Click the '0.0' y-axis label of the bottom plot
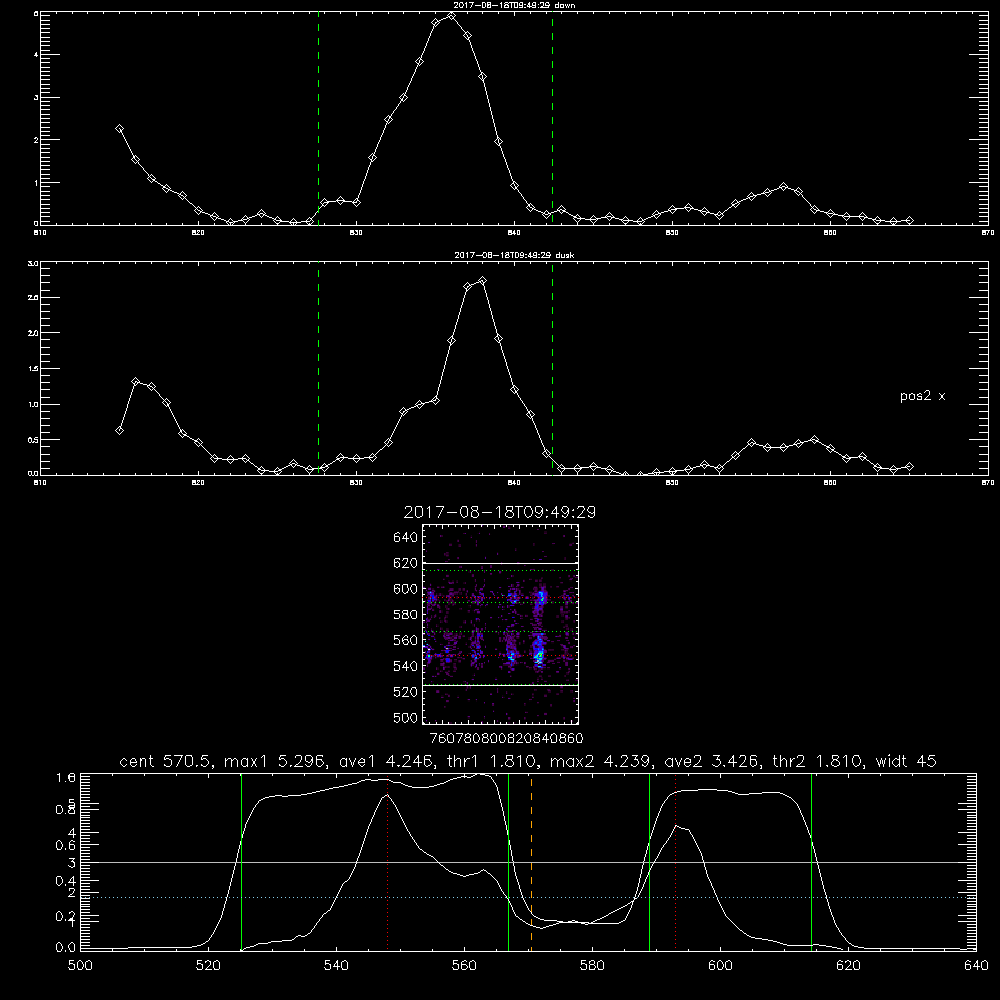 (66, 948)
